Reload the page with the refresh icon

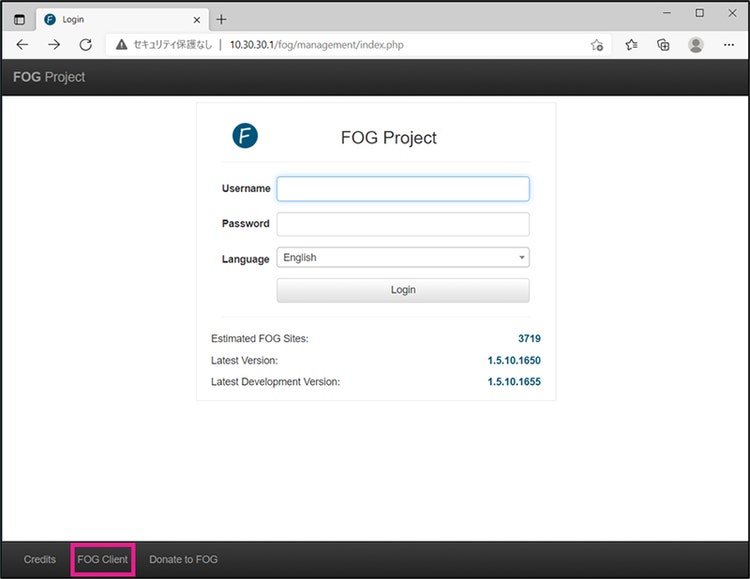tap(86, 45)
